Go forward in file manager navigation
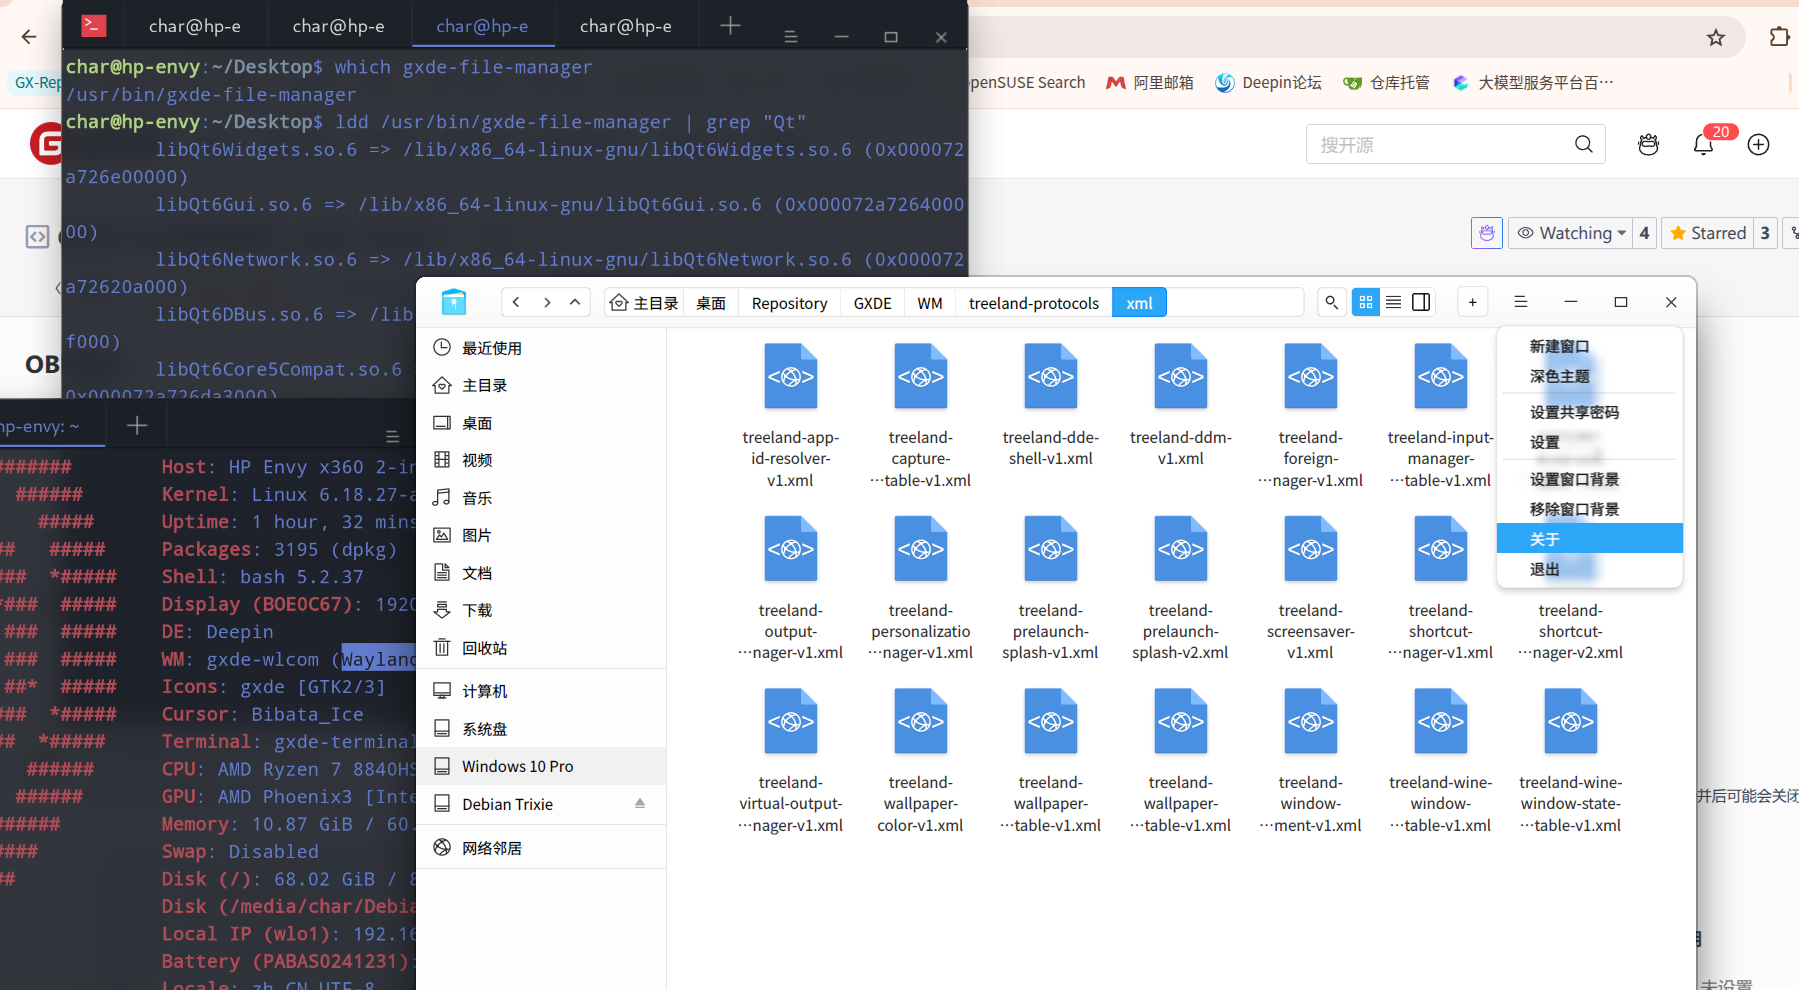Image resolution: width=1799 pixels, height=990 pixels. click(x=547, y=302)
